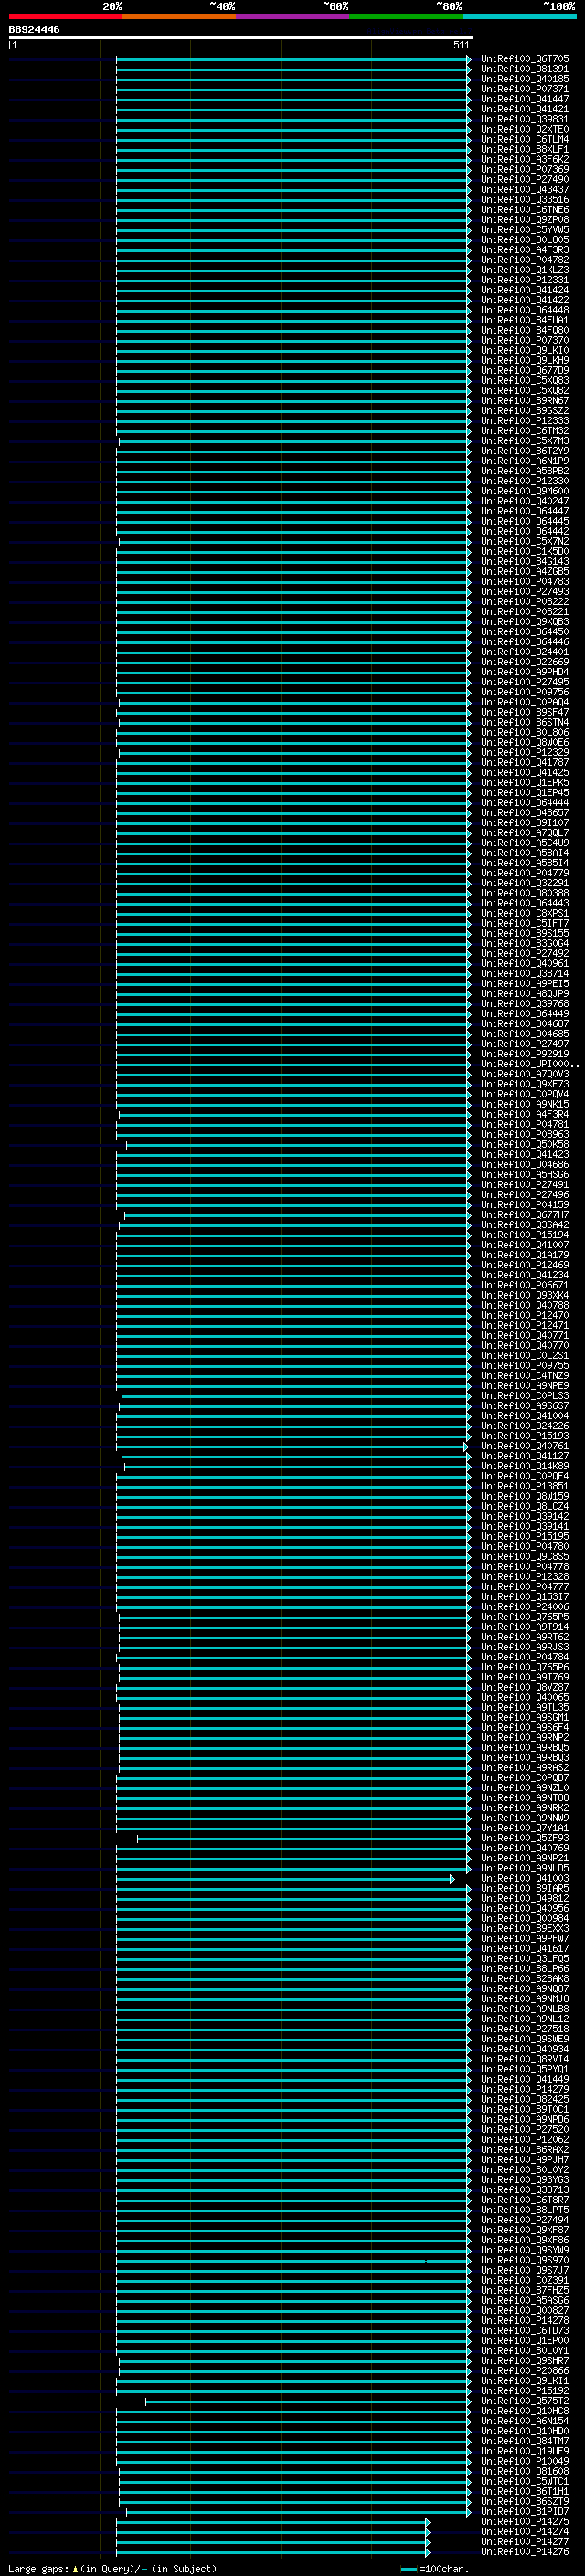Select hit label UniRef100_P27490
This screenshot has width=585, height=2576.
pyautogui.click(x=525, y=180)
